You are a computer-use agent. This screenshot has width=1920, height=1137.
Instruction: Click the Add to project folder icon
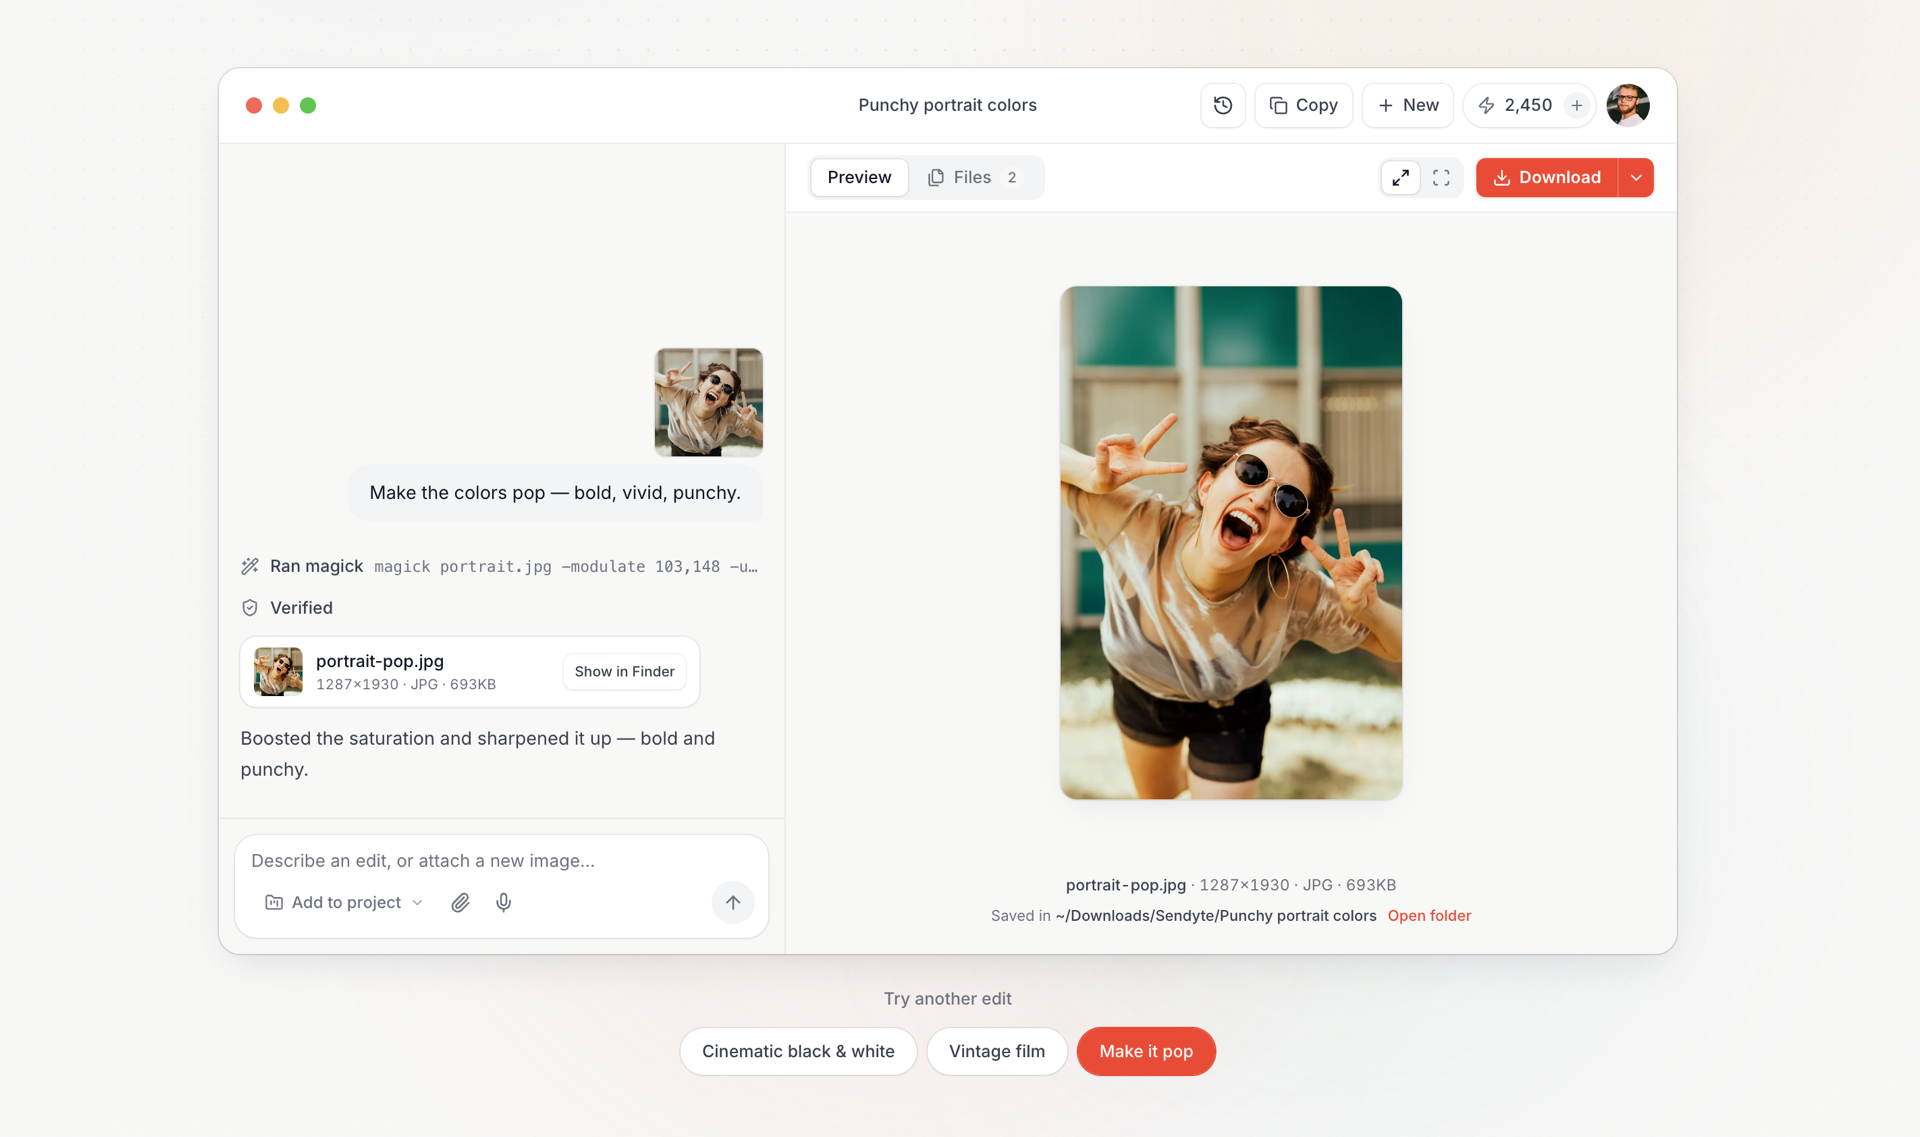point(274,902)
